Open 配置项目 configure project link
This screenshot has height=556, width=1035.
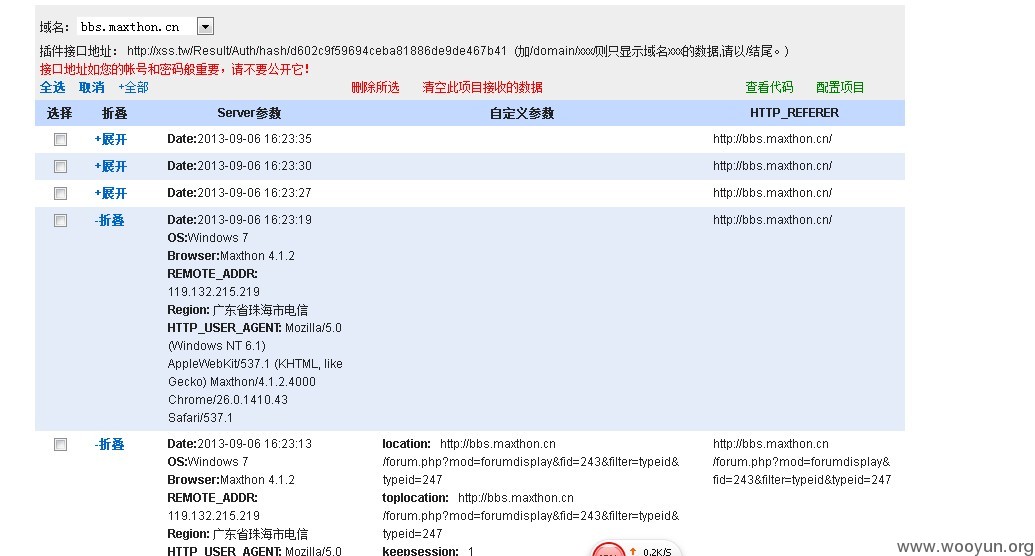tap(840, 87)
